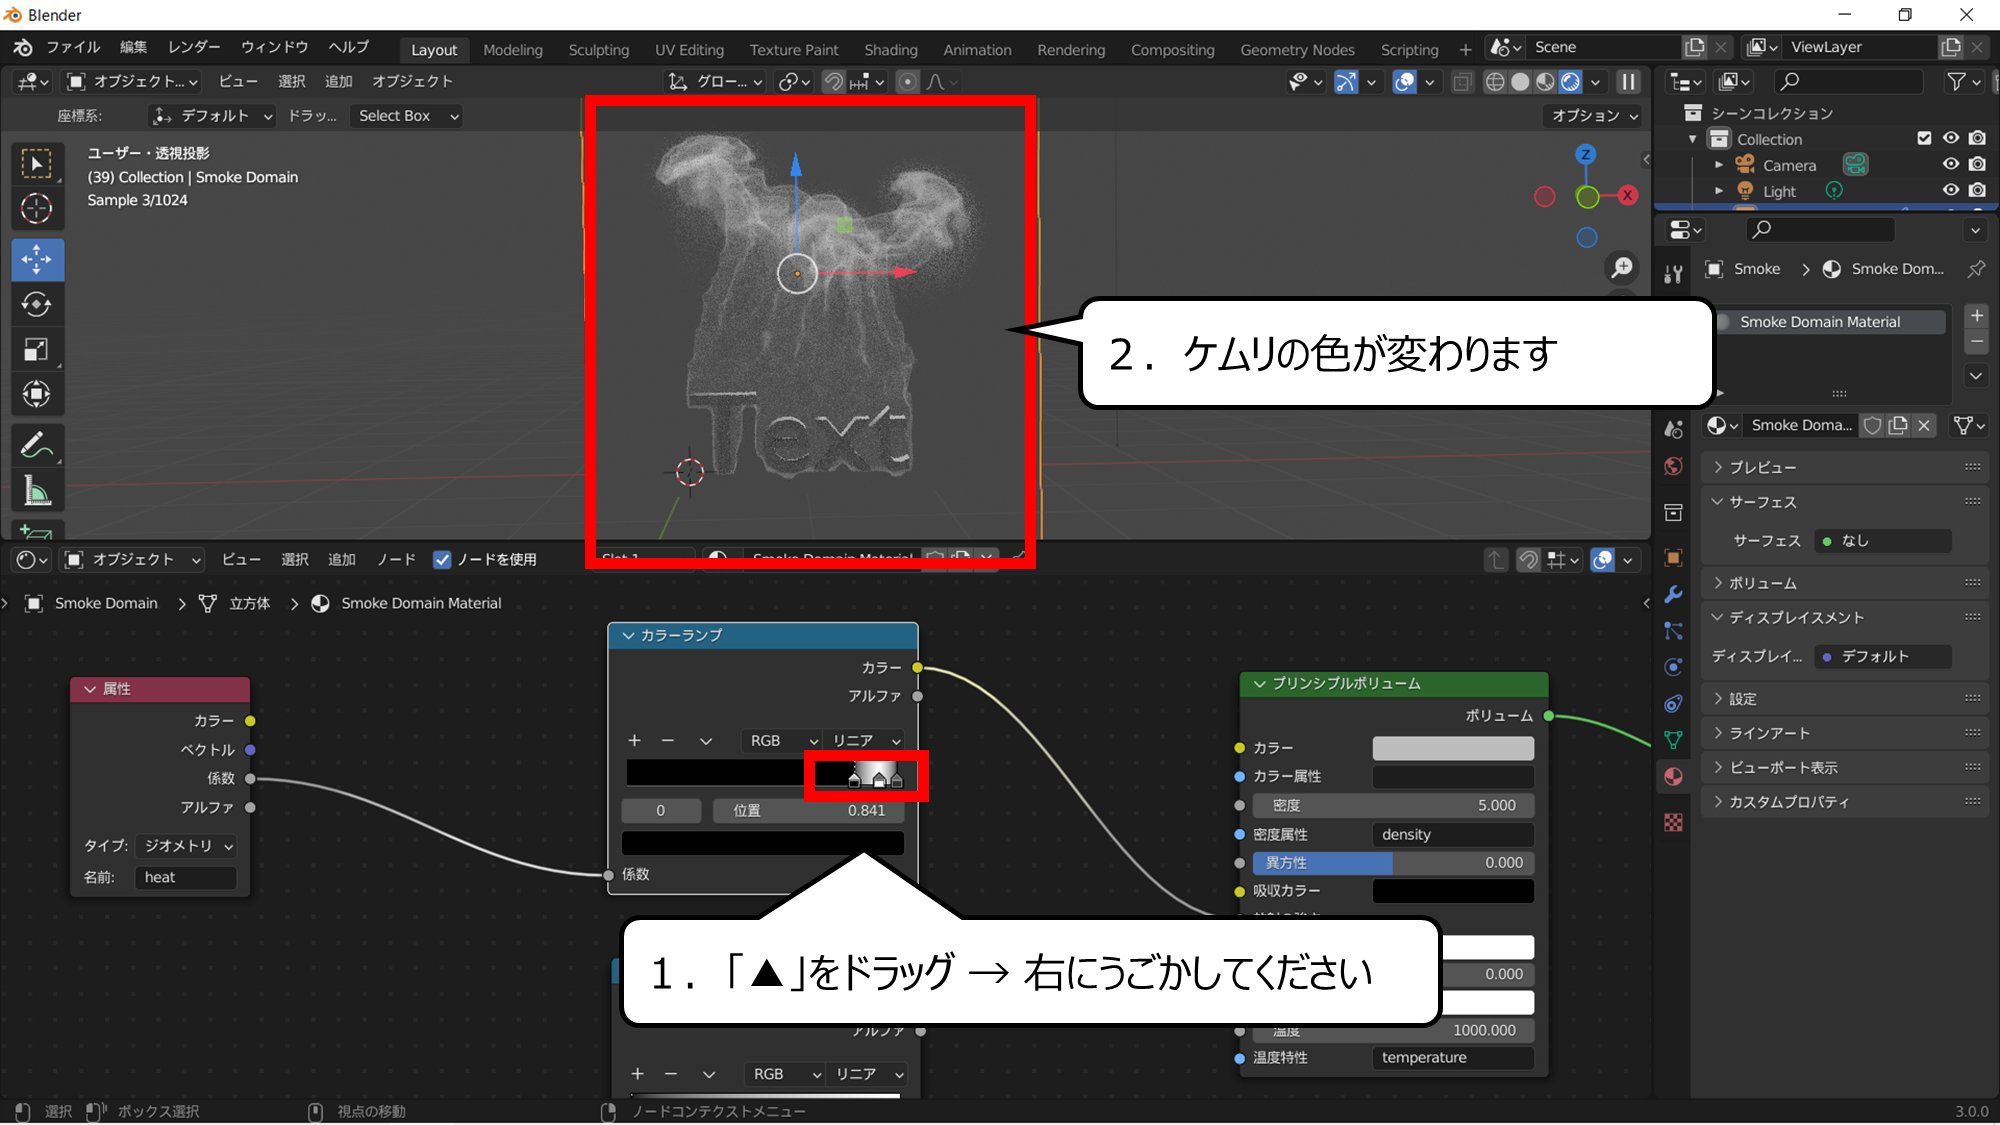Toggle snapping magnet in viewport header
The height and width of the screenshot is (1125, 2000).
pos(832,82)
